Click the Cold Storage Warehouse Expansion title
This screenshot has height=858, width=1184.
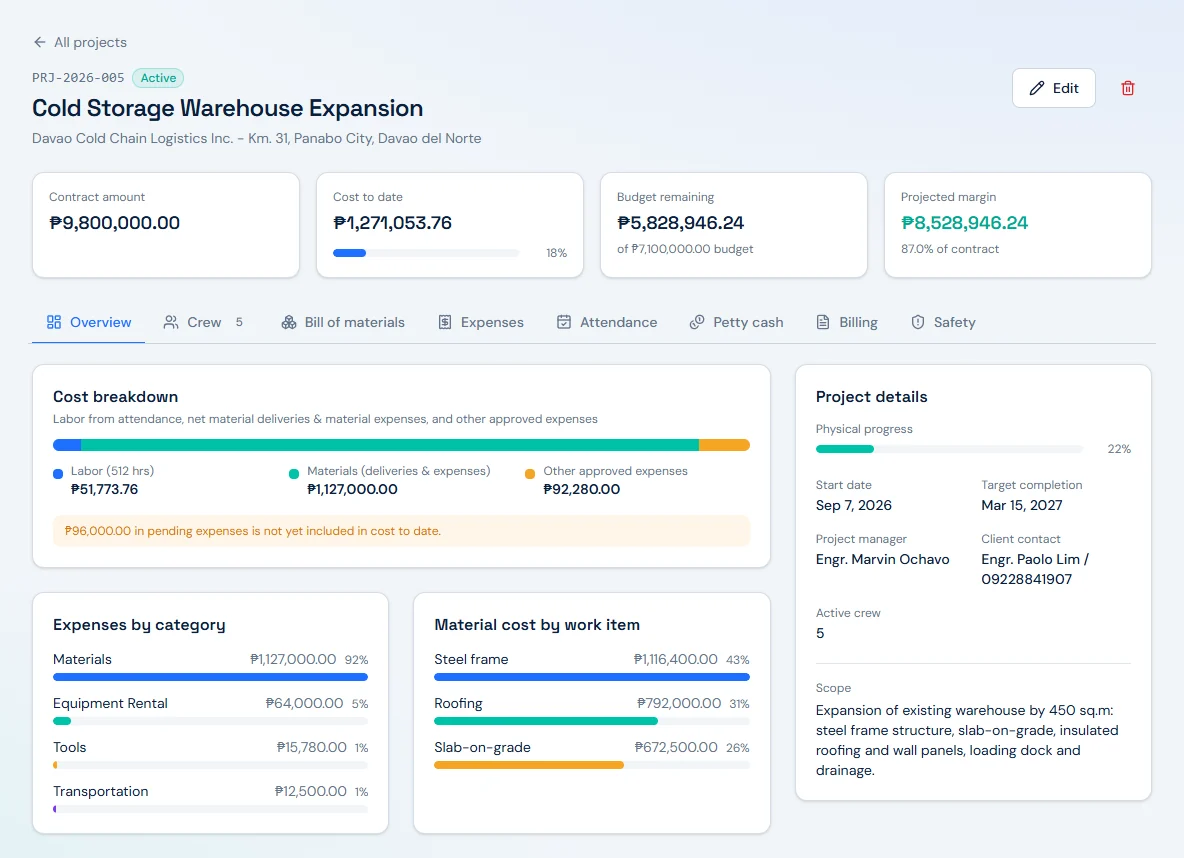(x=227, y=108)
